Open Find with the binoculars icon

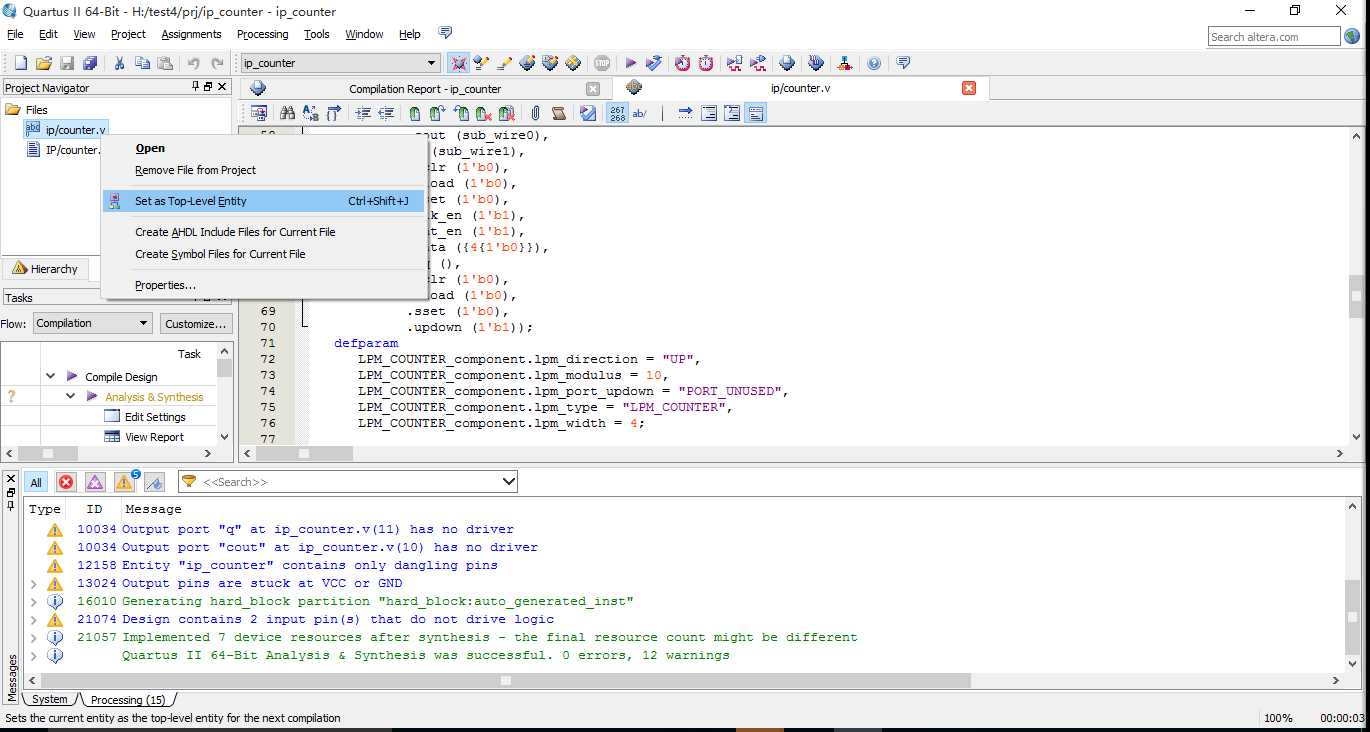click(x=288, y=113)
